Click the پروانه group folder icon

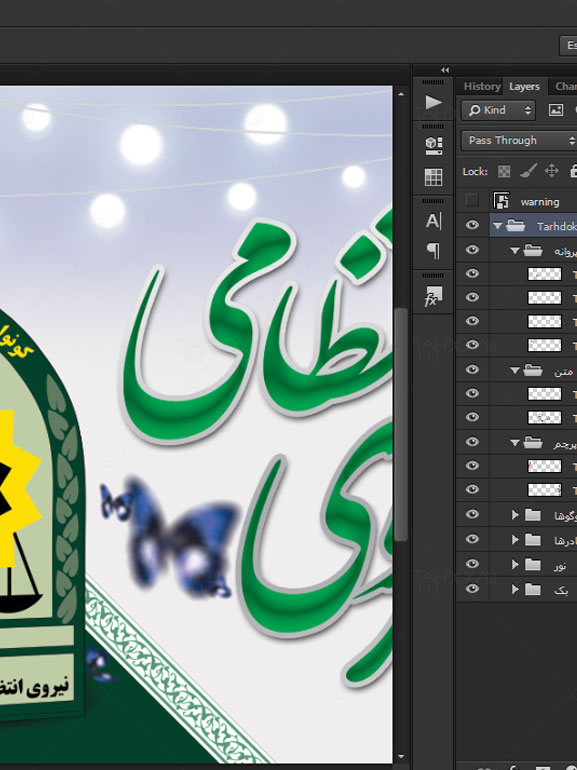pyautogui.click(x=533, y=250)
